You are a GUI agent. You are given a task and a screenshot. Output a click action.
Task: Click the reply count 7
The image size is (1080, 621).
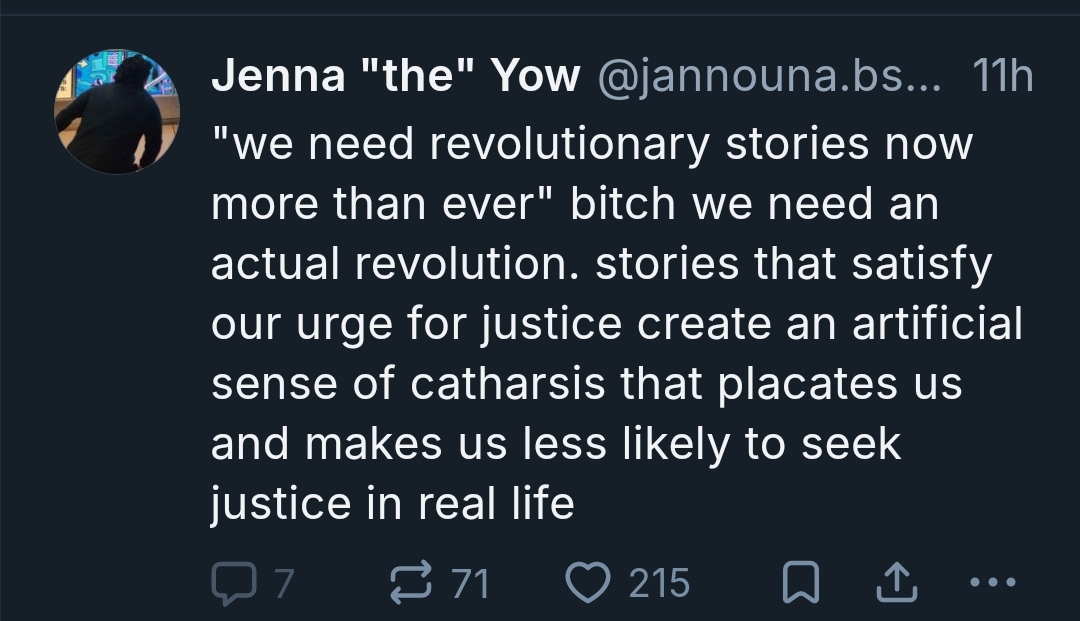pos(283,582)
